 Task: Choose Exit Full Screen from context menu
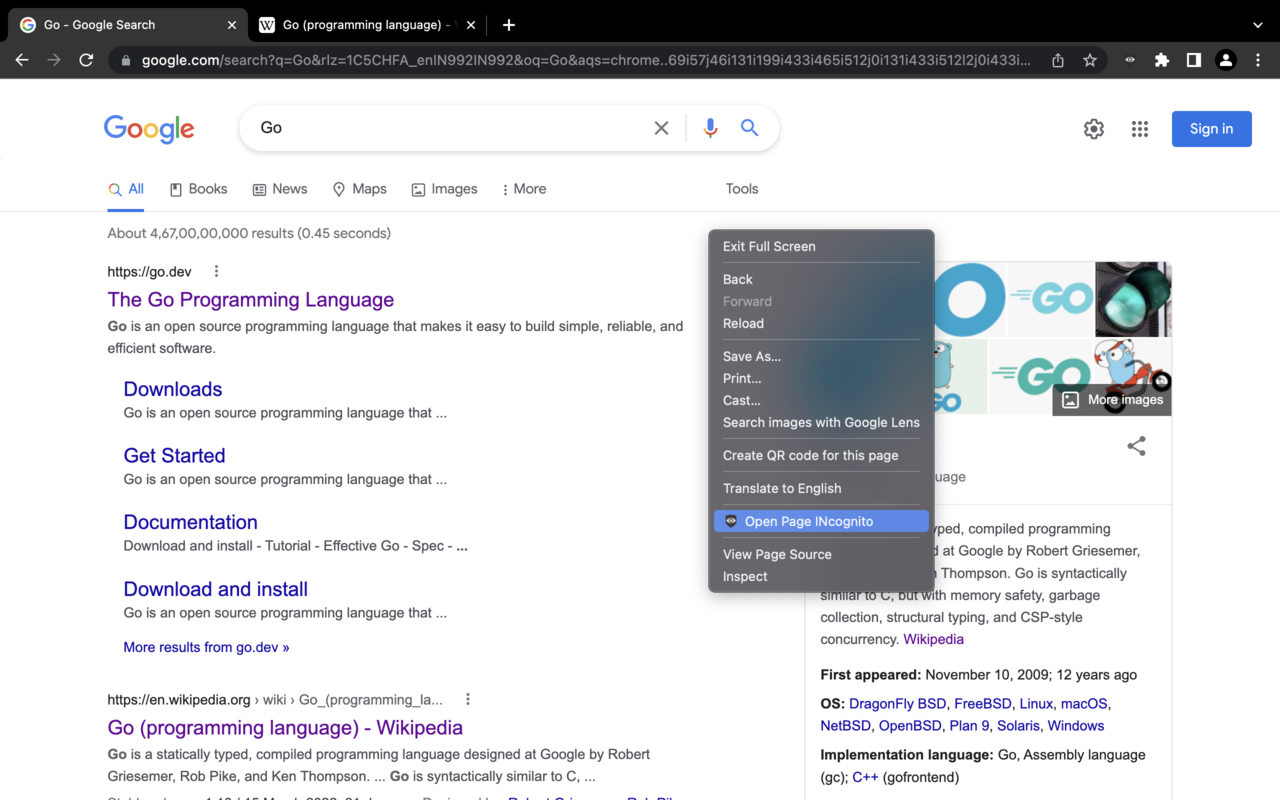tap(821, 246)
